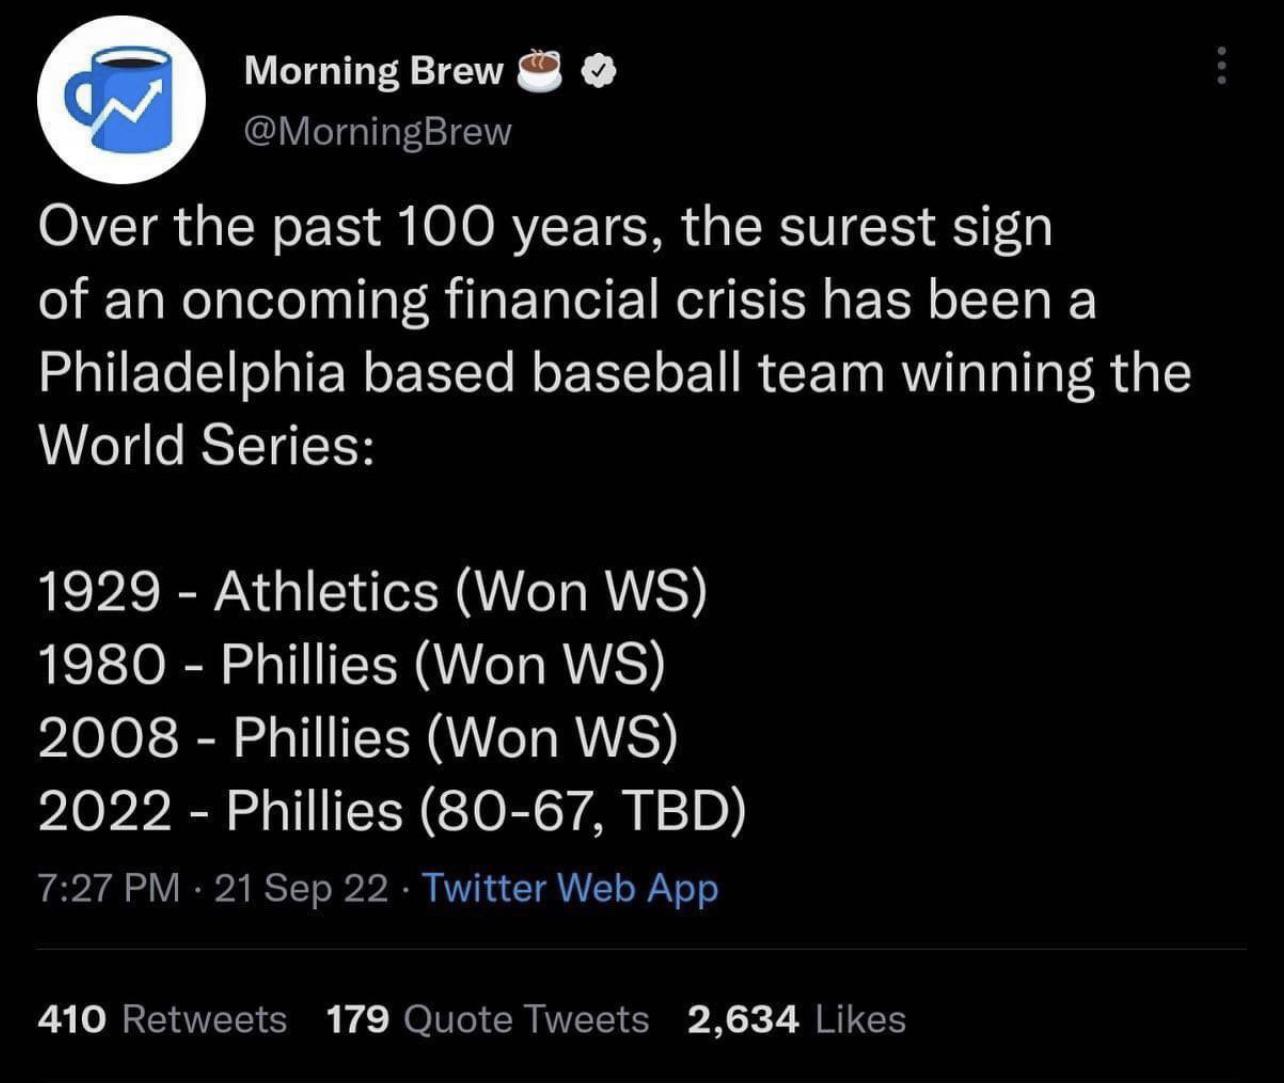Click the verified checkmark badge
Image resolution: width=1284 pixels, height=1083 pixels.
pyautogui.click(x=599, y=71)
